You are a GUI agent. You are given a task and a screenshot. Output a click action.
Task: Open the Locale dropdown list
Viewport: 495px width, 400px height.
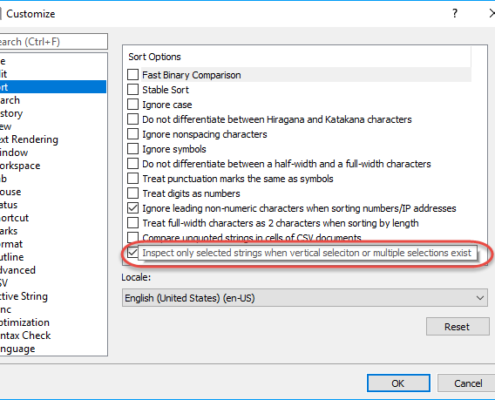pyautogui.click(x=305, y=298)
